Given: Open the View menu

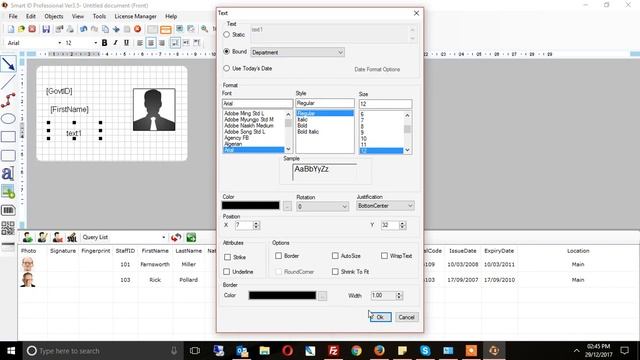Looking at the screenshot, I should coord(78,16).
